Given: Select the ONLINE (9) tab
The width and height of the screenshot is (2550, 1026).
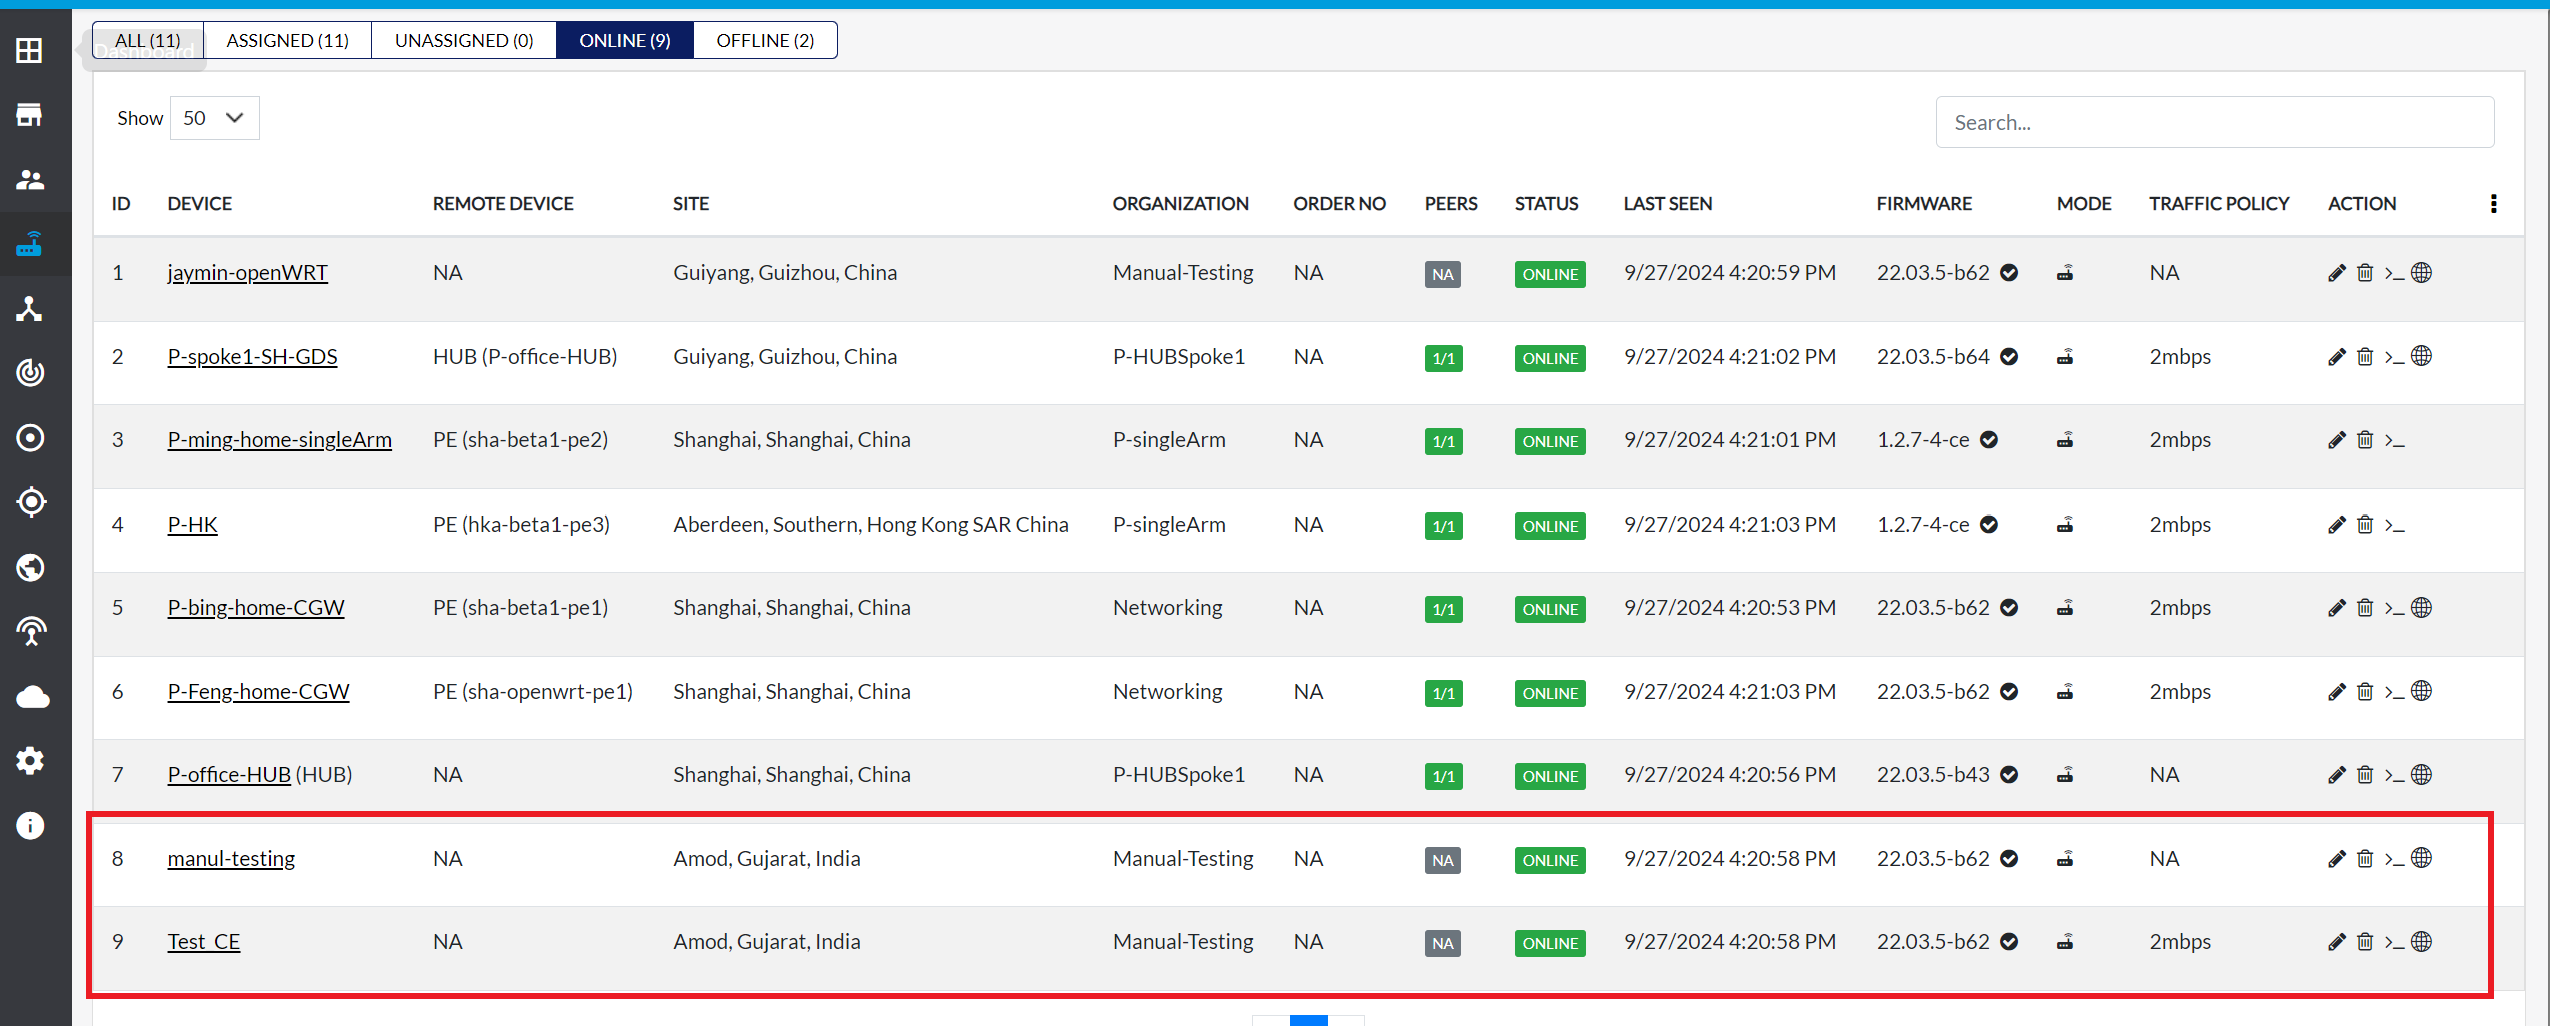Looking at the screenshot, I should point(625,40).
